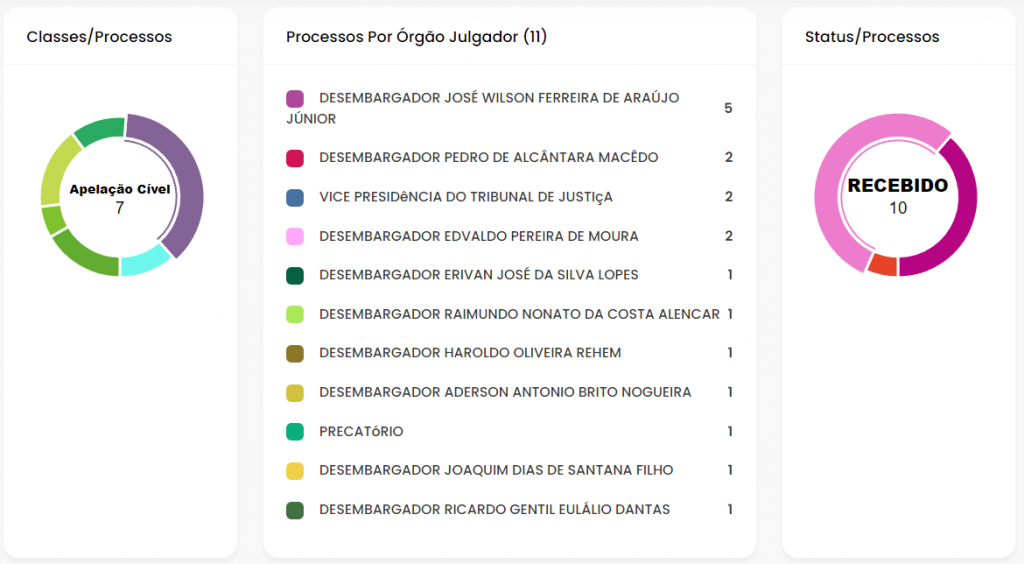
Task: Click the RECEBIDO label in the Status chart
Action: [897, 185]
